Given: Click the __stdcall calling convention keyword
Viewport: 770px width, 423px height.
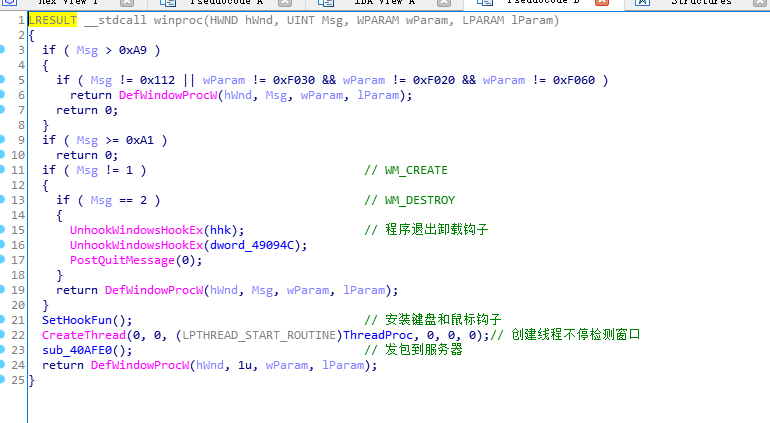Looking at the screenshot, I should [115, 20].
